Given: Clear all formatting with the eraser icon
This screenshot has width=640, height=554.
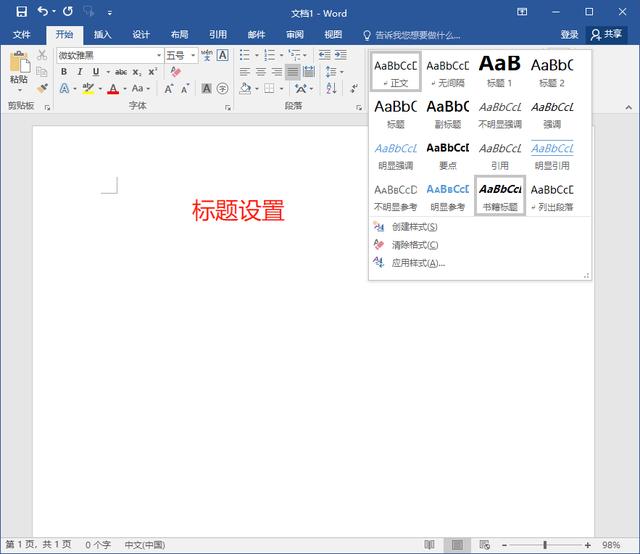Looking at the screenshot, I should 176,72.
